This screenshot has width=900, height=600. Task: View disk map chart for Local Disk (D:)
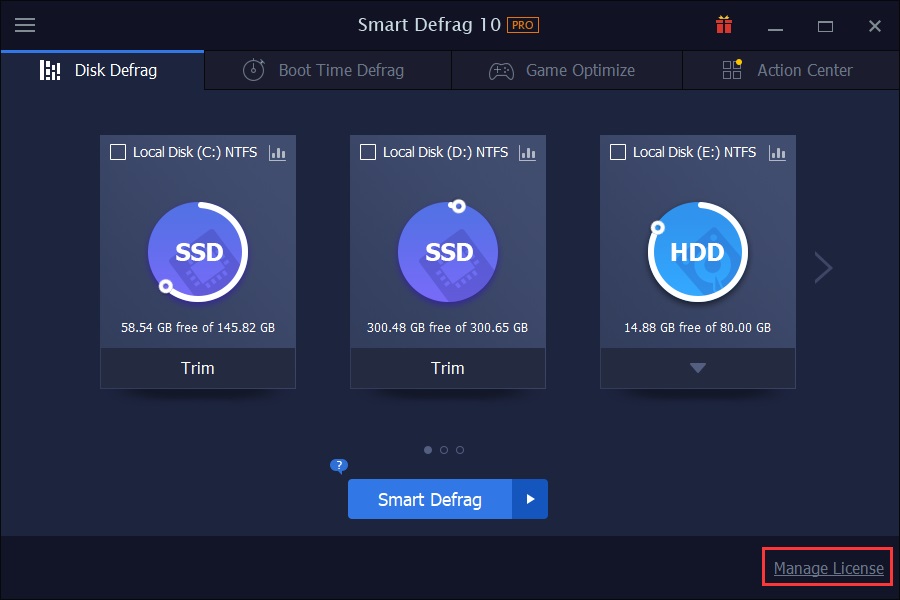pyautogui.click(x=527, y=153)
